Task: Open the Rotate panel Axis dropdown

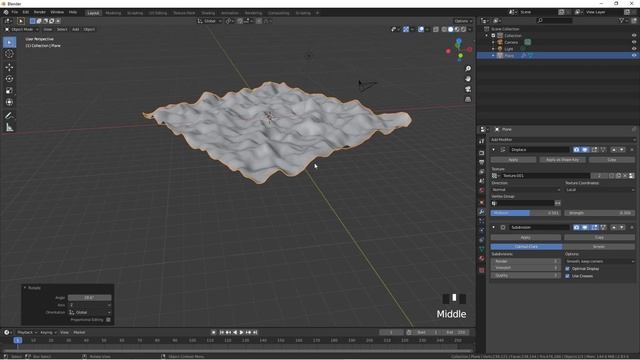Action: 89,305
